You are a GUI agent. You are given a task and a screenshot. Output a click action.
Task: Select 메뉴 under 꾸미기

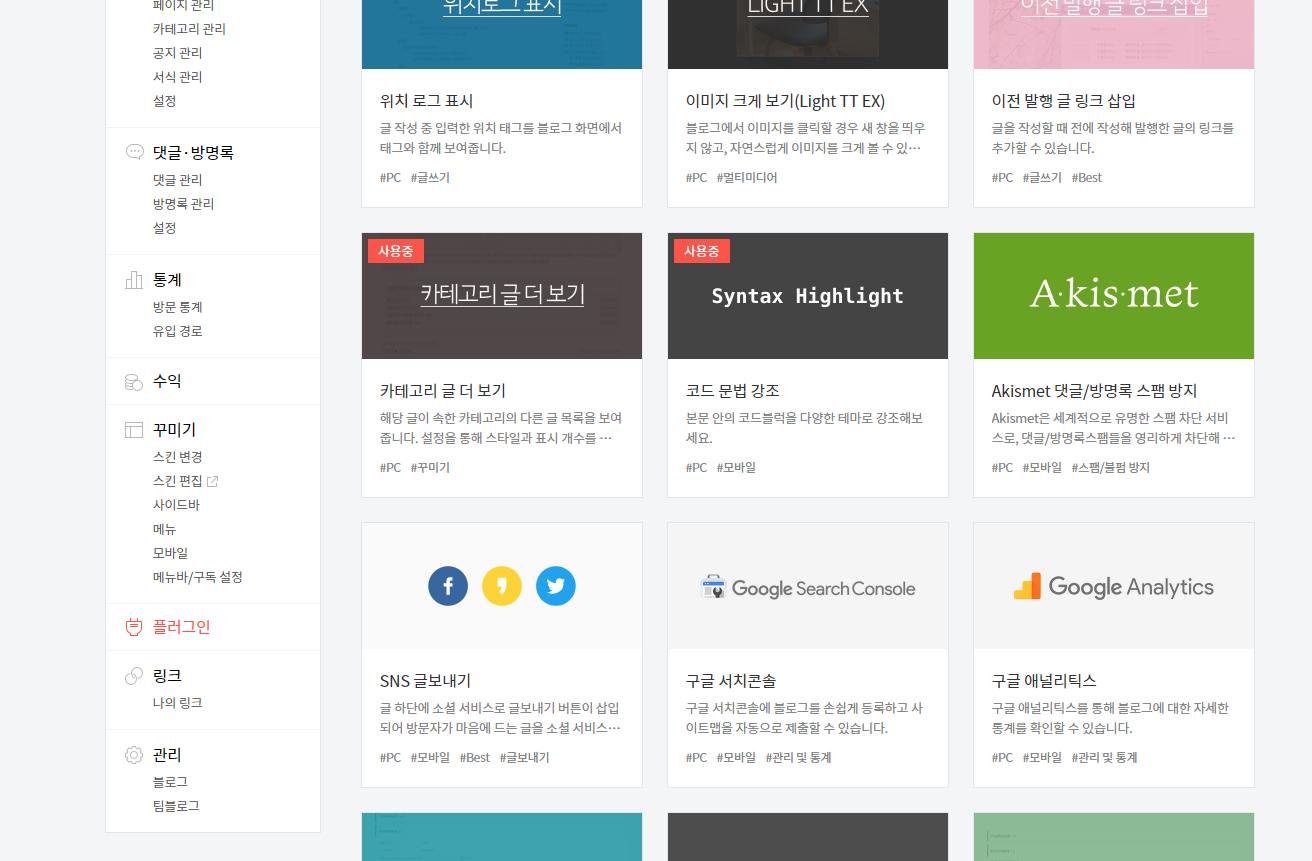pyautogui.click(x=164, y=529)
